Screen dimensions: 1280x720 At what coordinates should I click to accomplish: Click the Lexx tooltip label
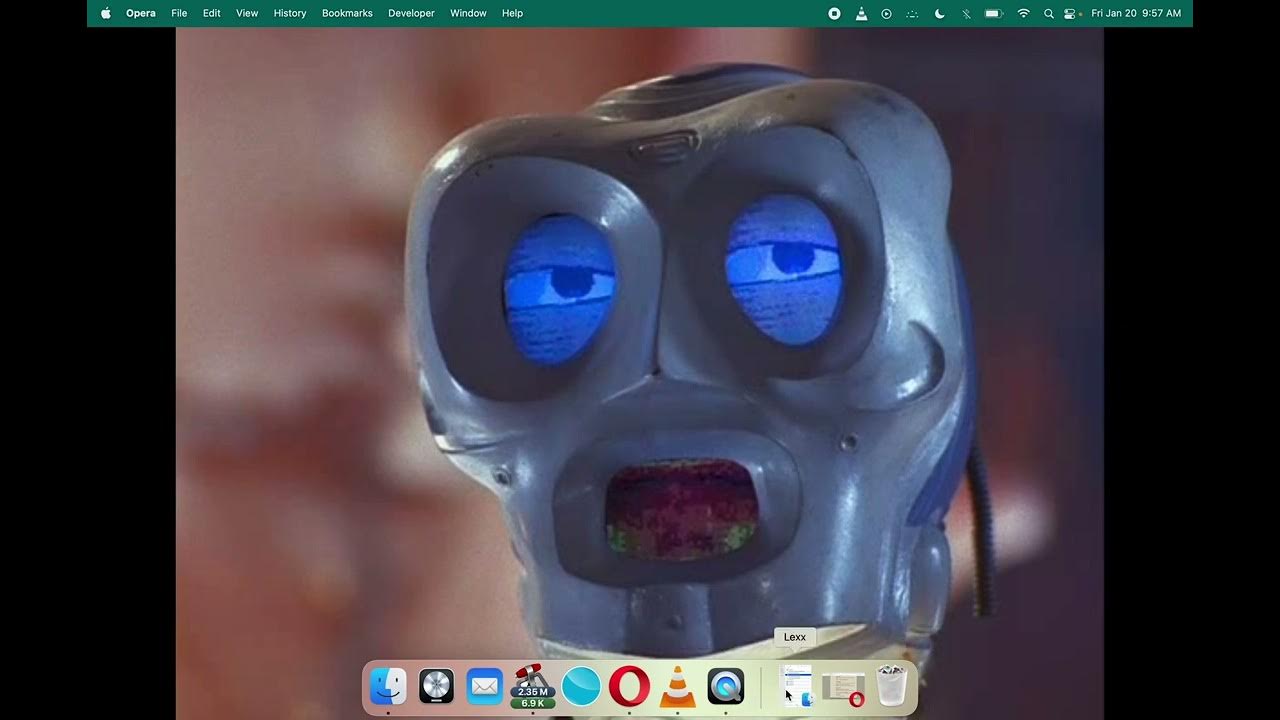pyautogui.click(x=795, y=637)
